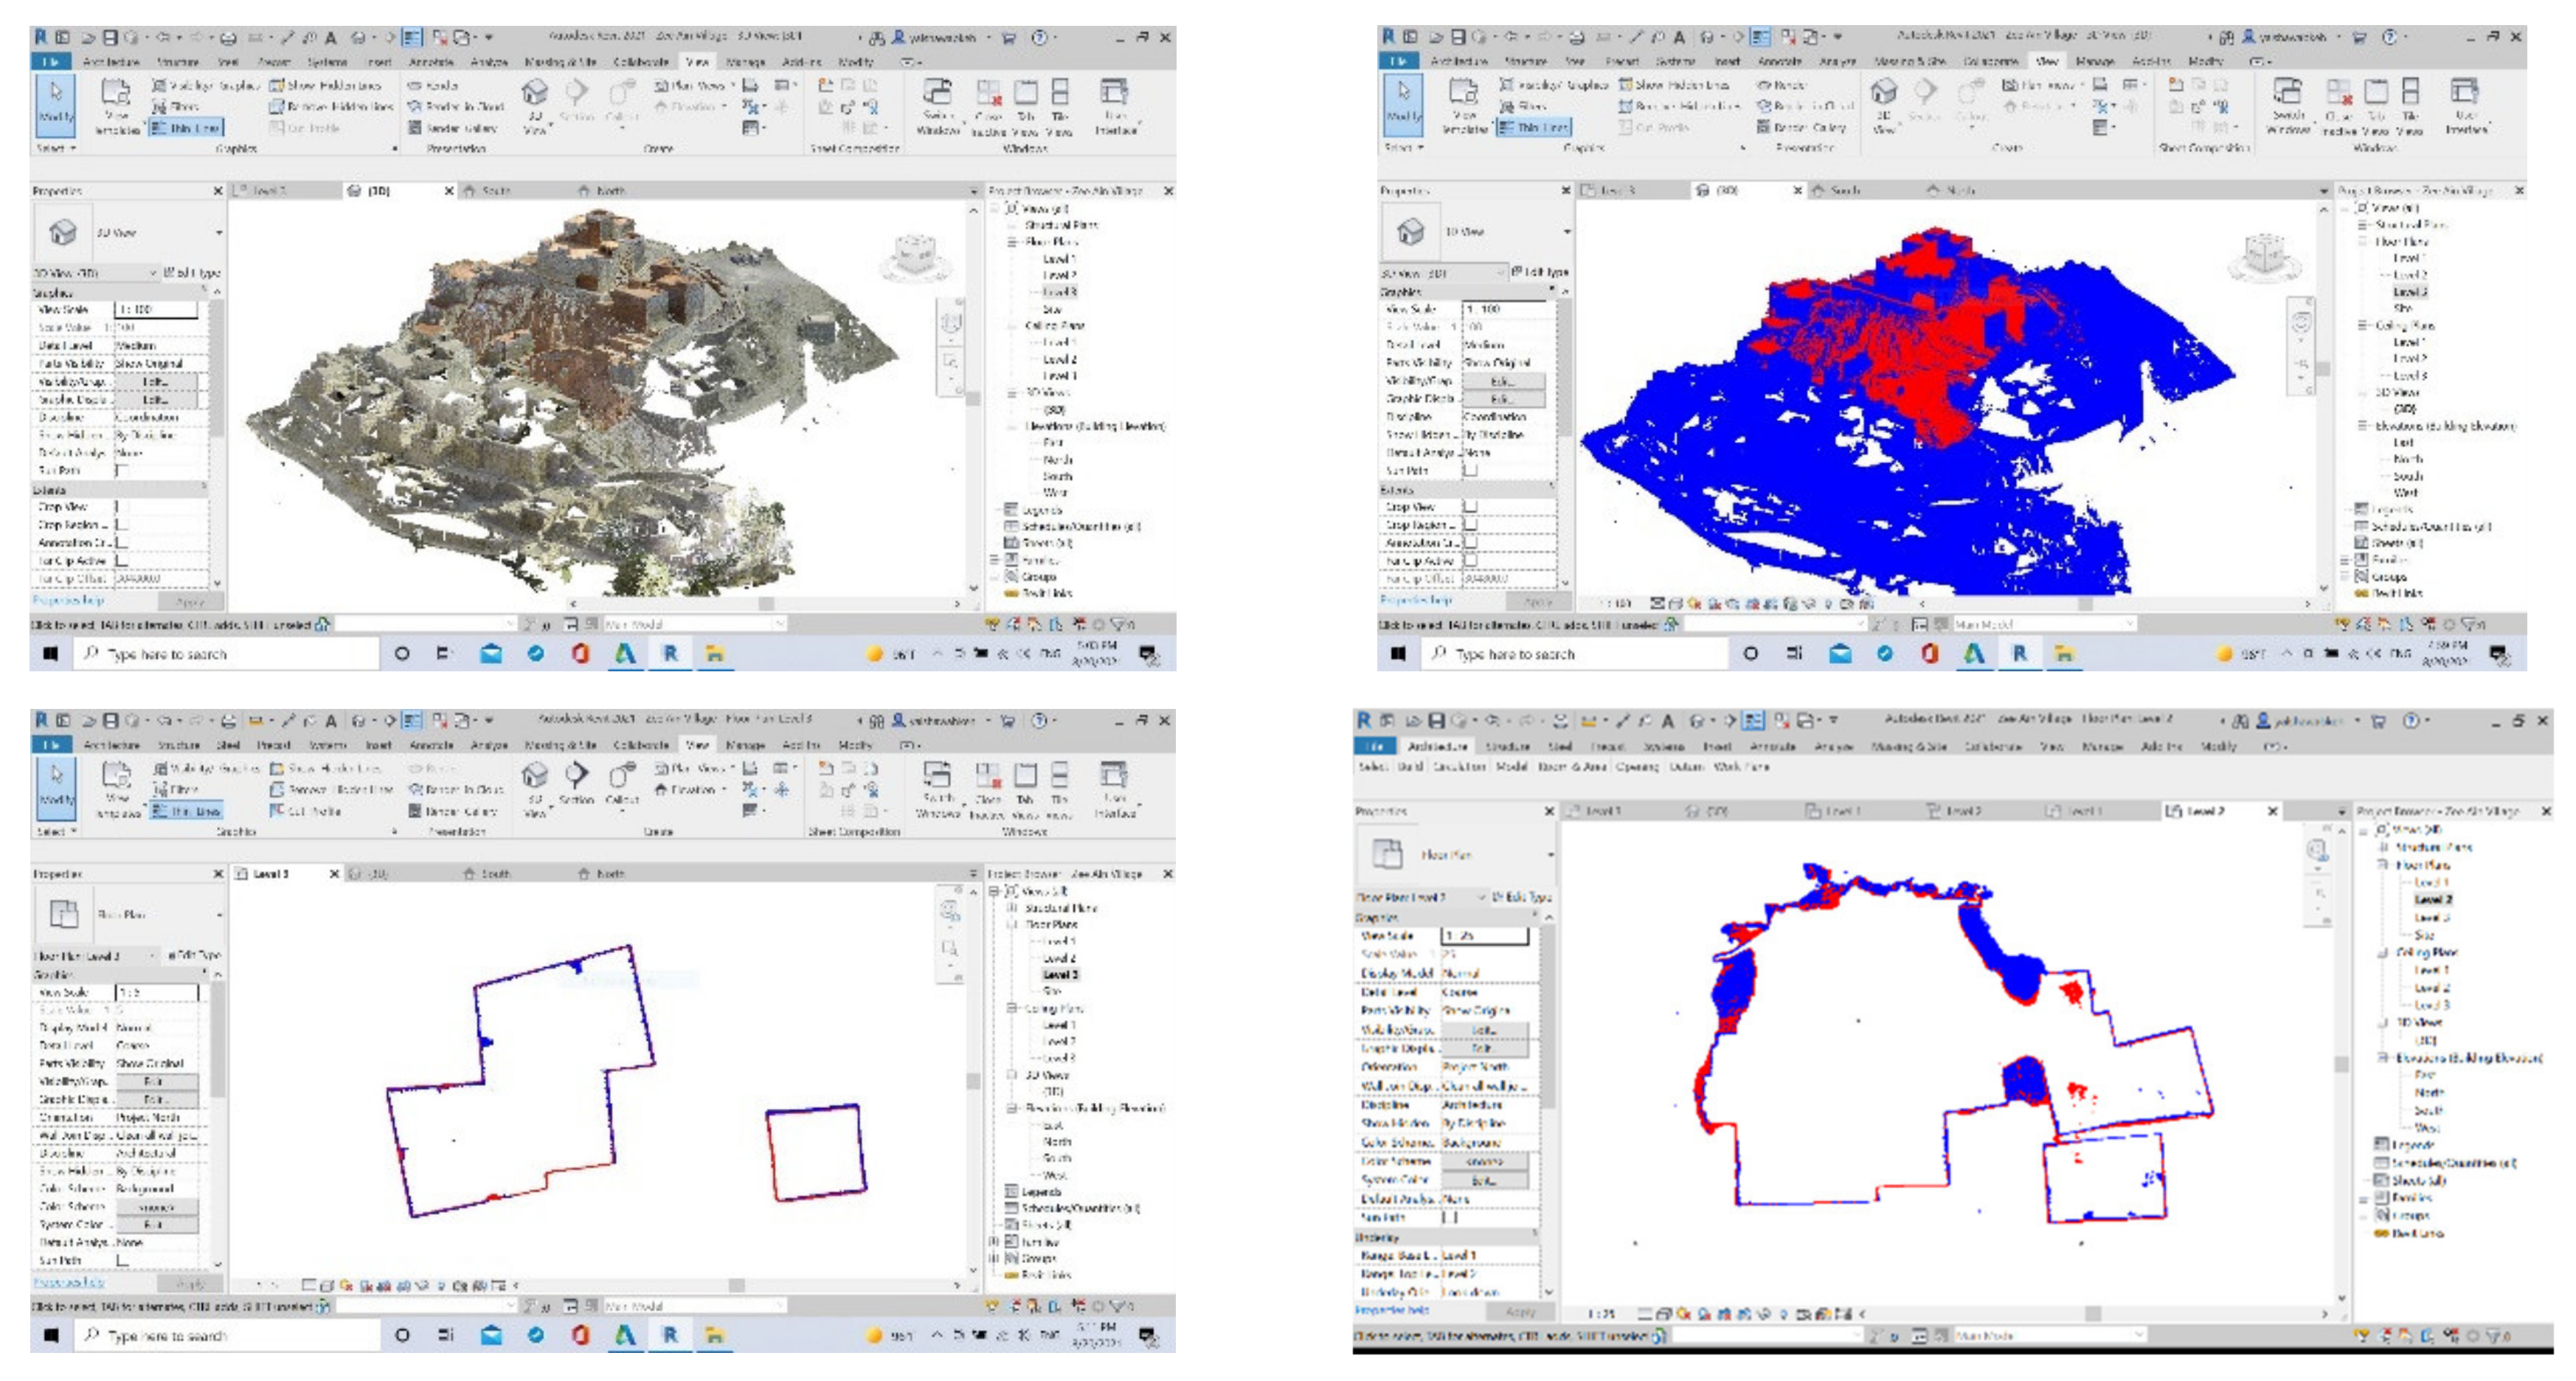Expand Families node in Level 3 window browser
The width and height of the screenshot is (2576, 1381).
pos(994,1242)
